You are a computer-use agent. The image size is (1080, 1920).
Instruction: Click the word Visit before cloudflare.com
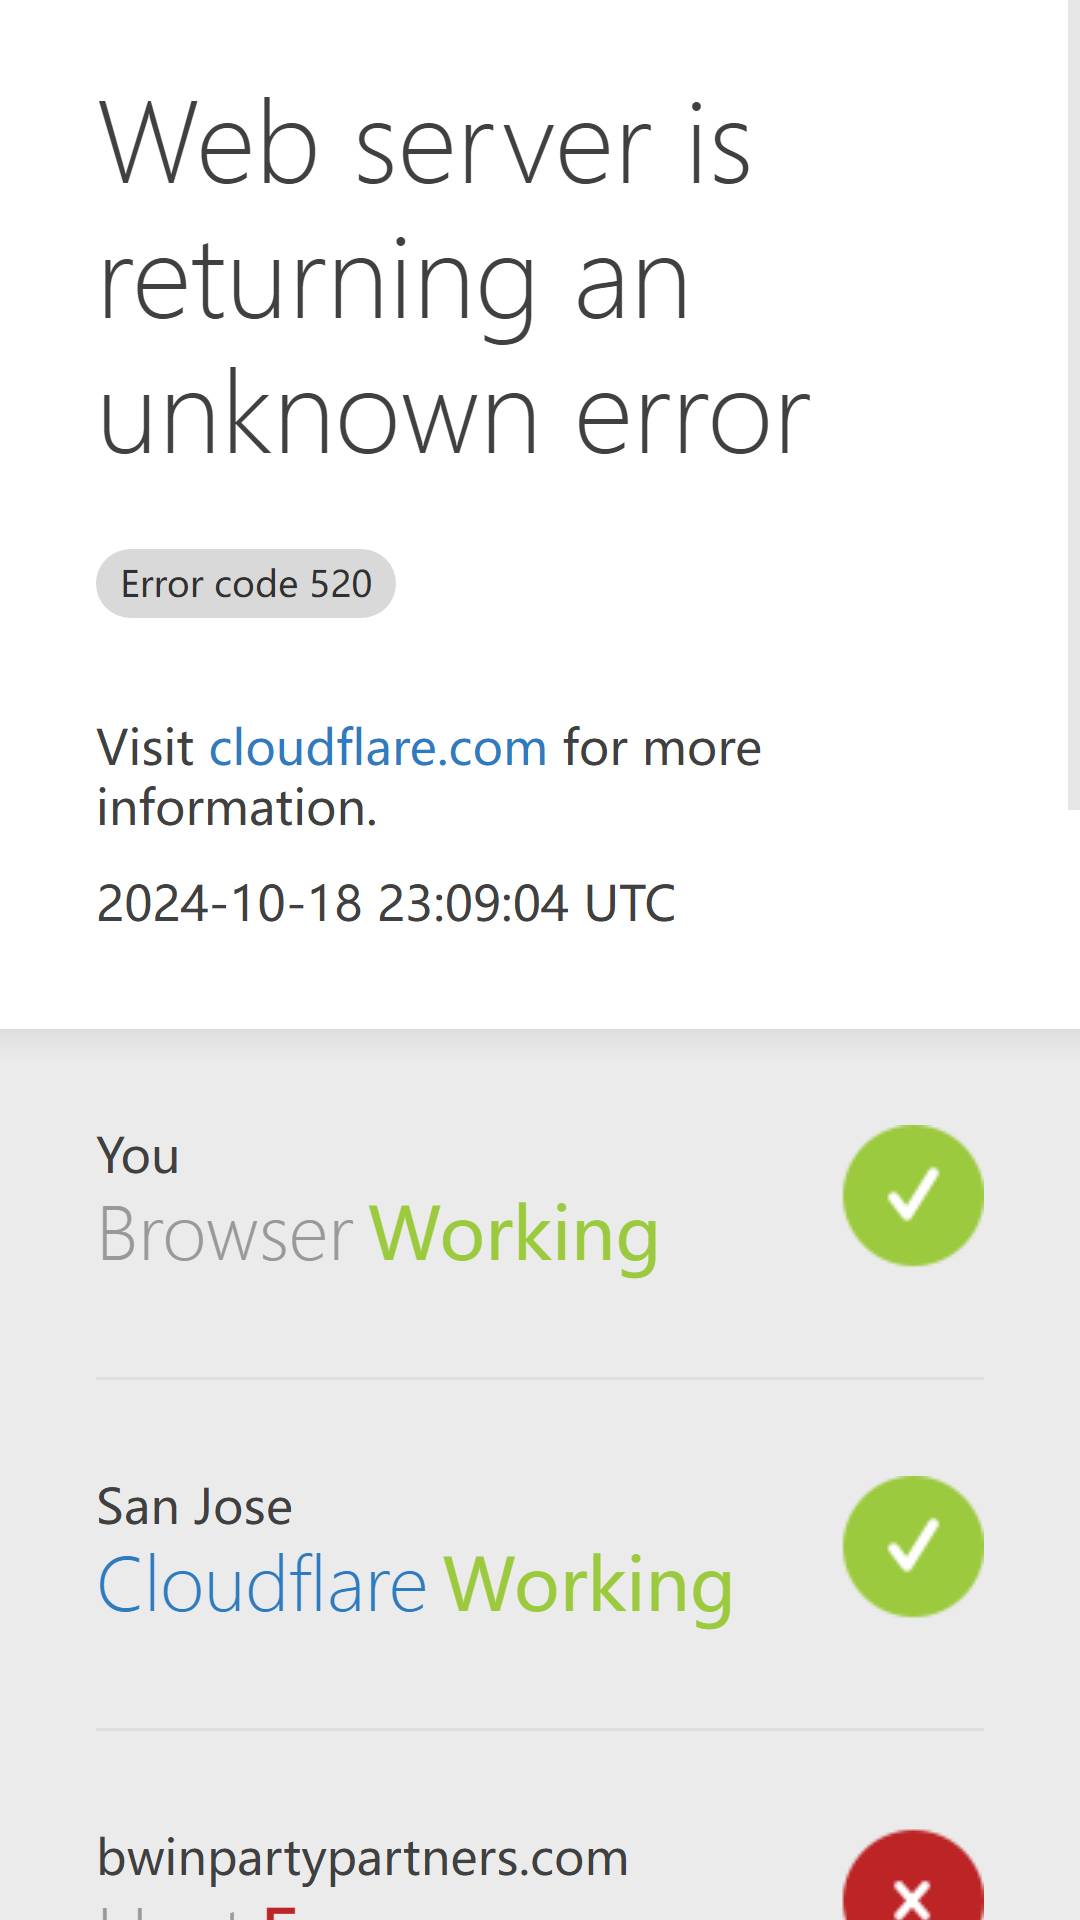click(145, 747)
